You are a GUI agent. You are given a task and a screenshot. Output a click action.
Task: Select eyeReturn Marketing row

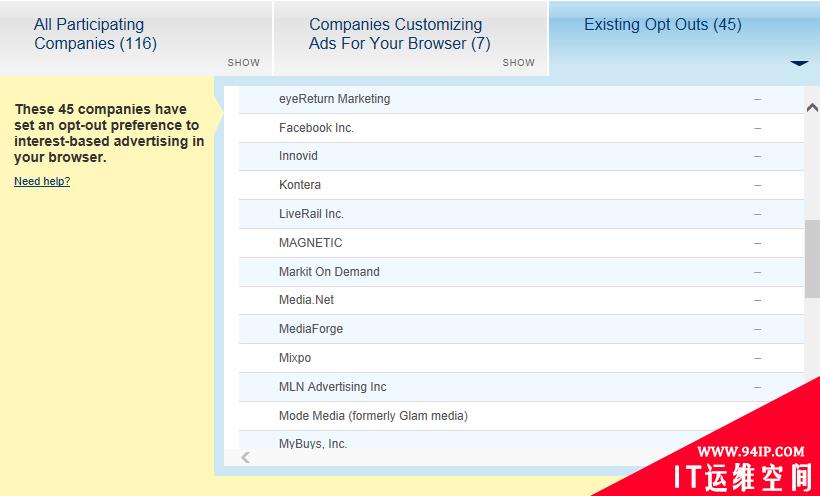(521, 99)
